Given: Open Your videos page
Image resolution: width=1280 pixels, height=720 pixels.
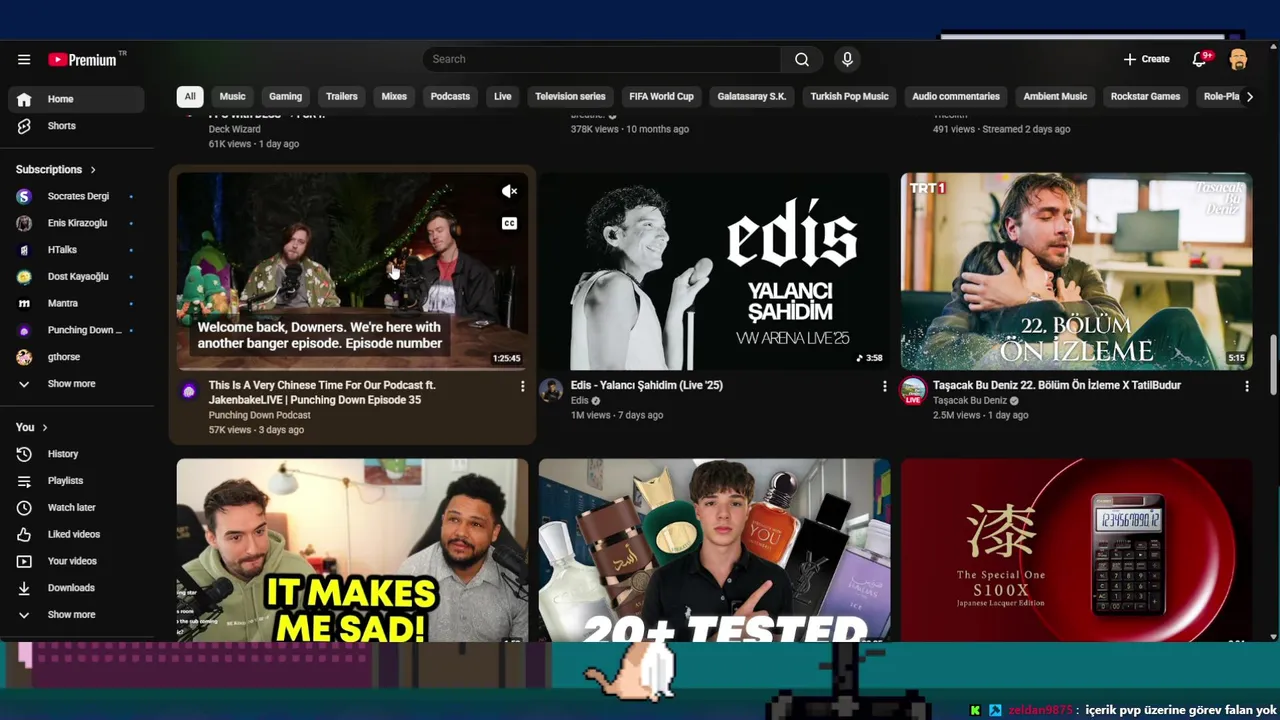Looking at the screenshot, I should (76, 561).
